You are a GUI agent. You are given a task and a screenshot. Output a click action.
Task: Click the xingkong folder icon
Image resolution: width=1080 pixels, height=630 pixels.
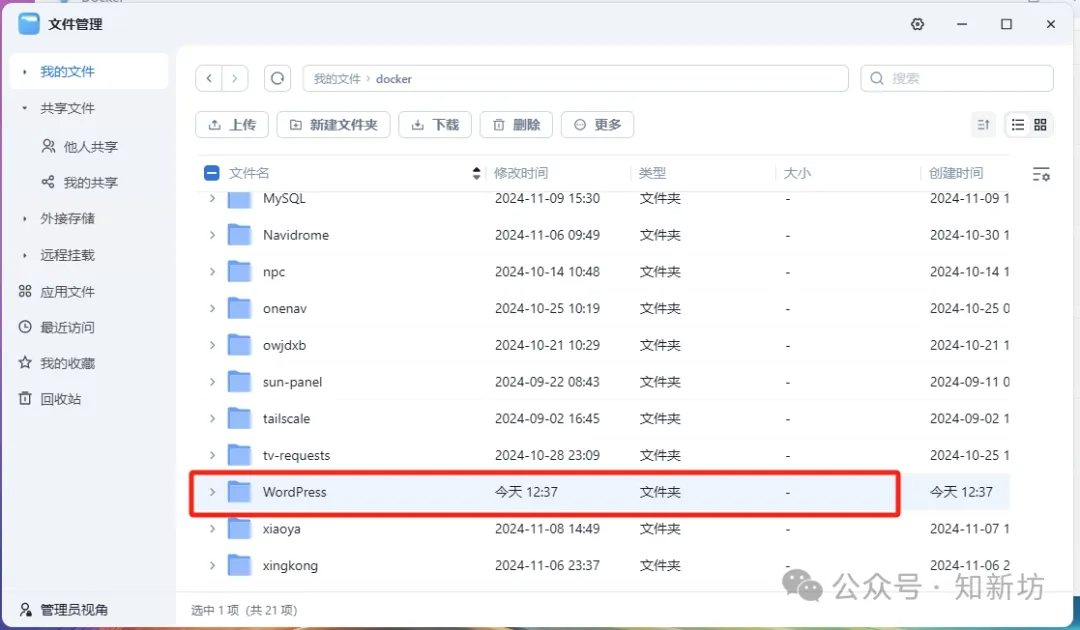(x=239, y=565)
